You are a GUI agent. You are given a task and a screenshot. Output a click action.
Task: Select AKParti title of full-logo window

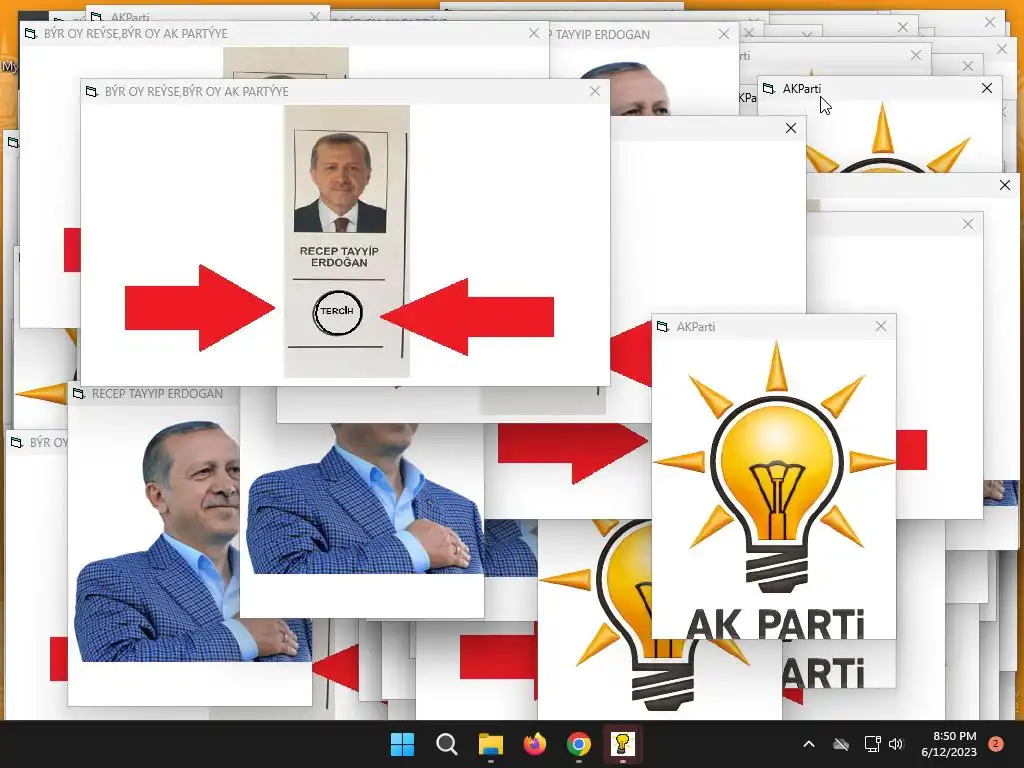tap(696, 327)
